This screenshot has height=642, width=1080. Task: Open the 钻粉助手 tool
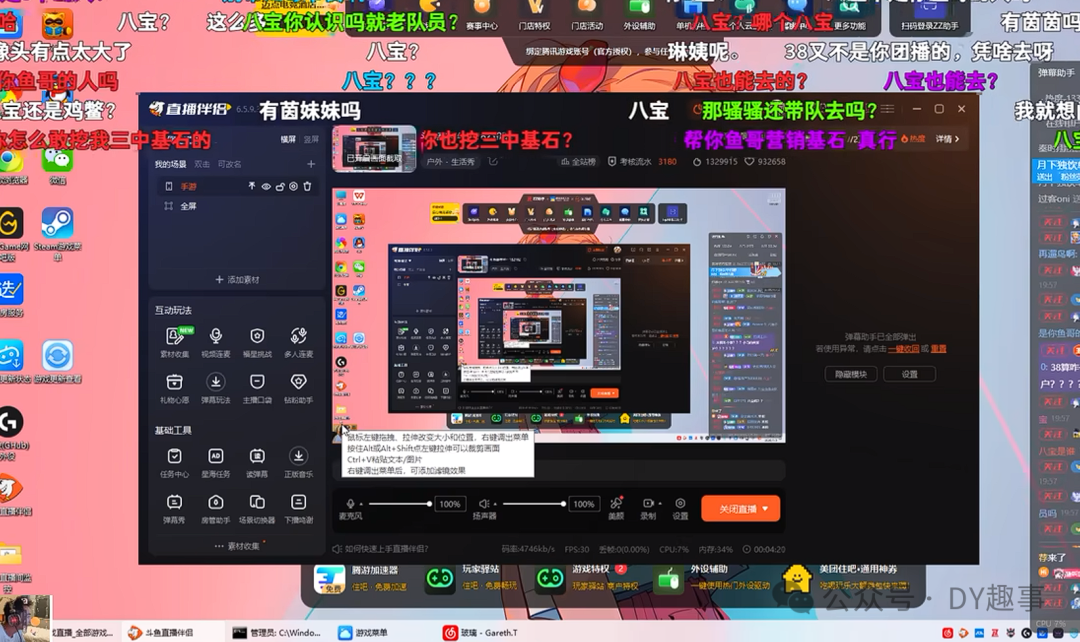298,389
